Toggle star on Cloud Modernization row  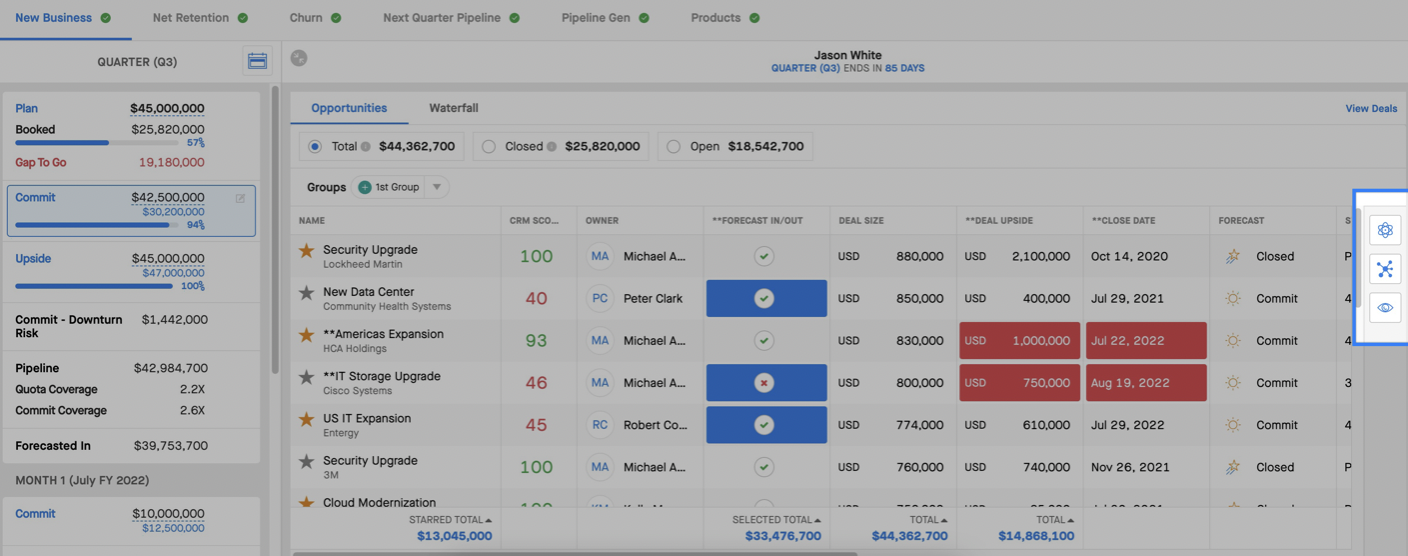coord(307,502)
